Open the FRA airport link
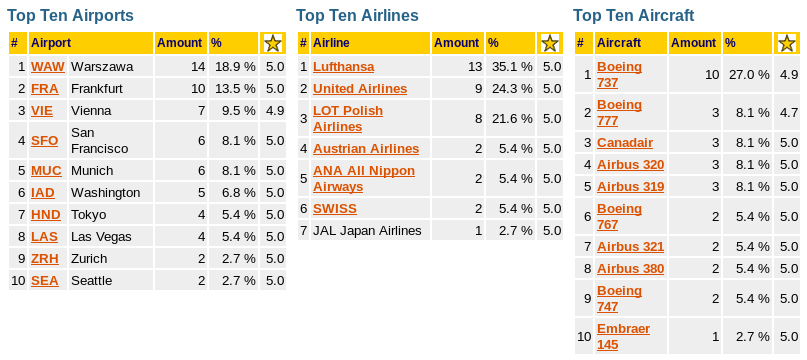Screen dimensions: 807x360 (45, 89)
